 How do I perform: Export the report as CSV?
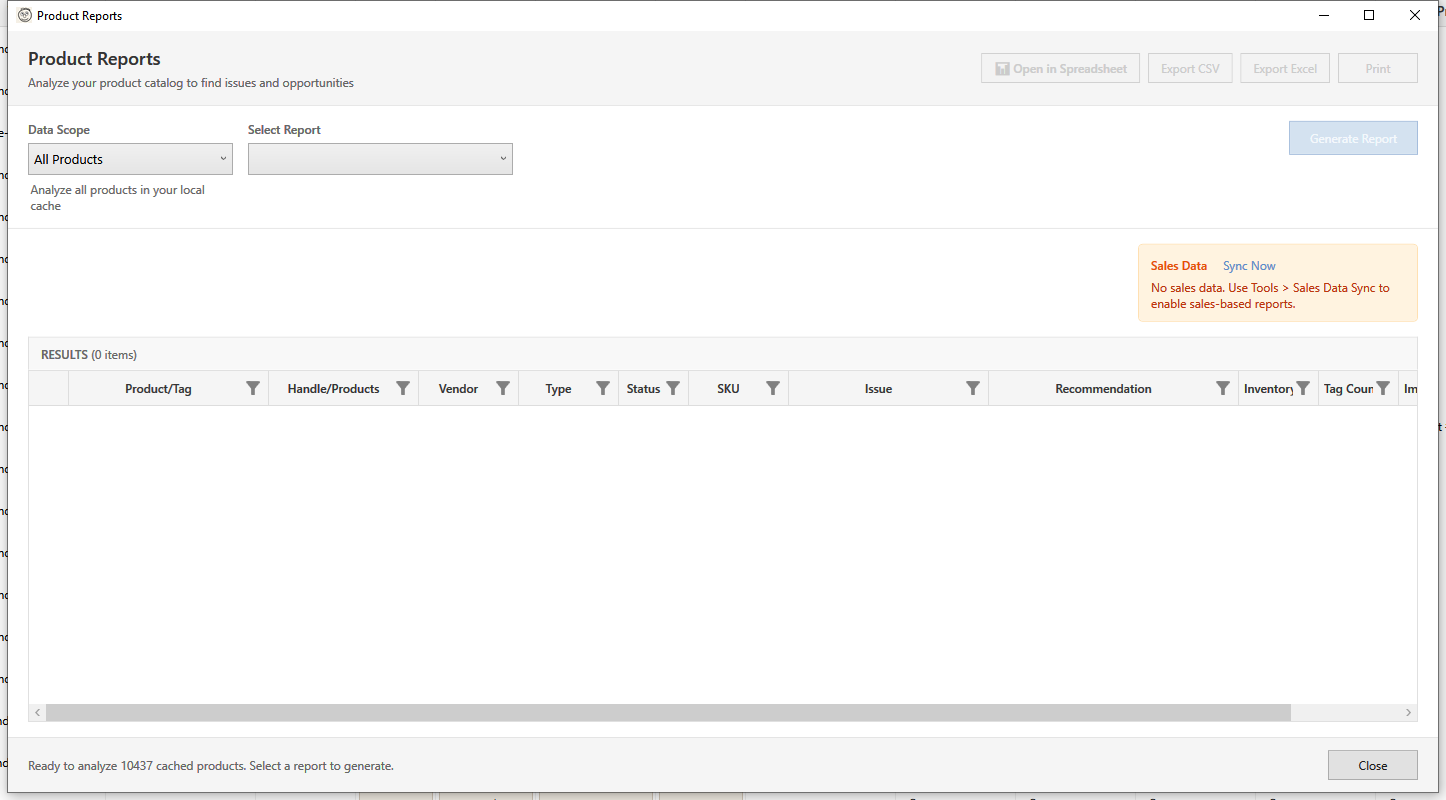coord(1190,68)
